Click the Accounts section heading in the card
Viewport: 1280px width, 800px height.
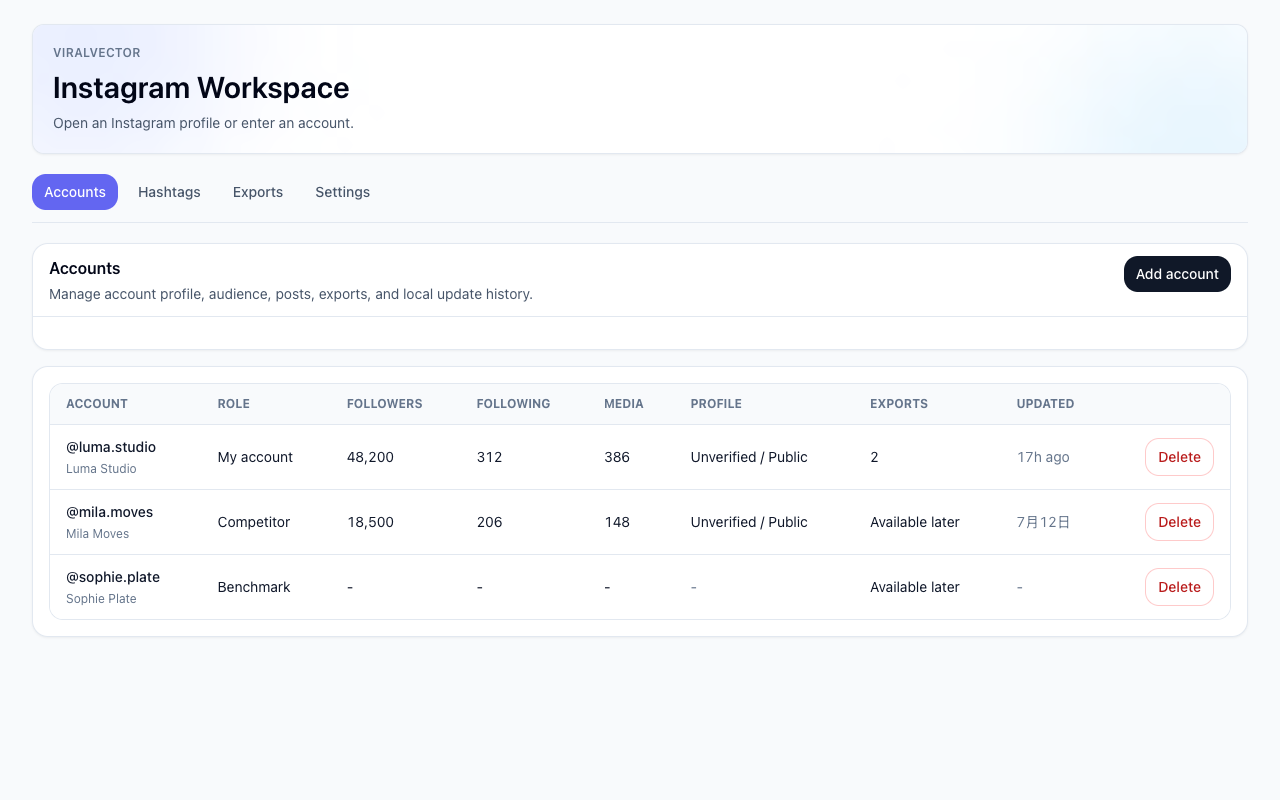click(85, 268)
